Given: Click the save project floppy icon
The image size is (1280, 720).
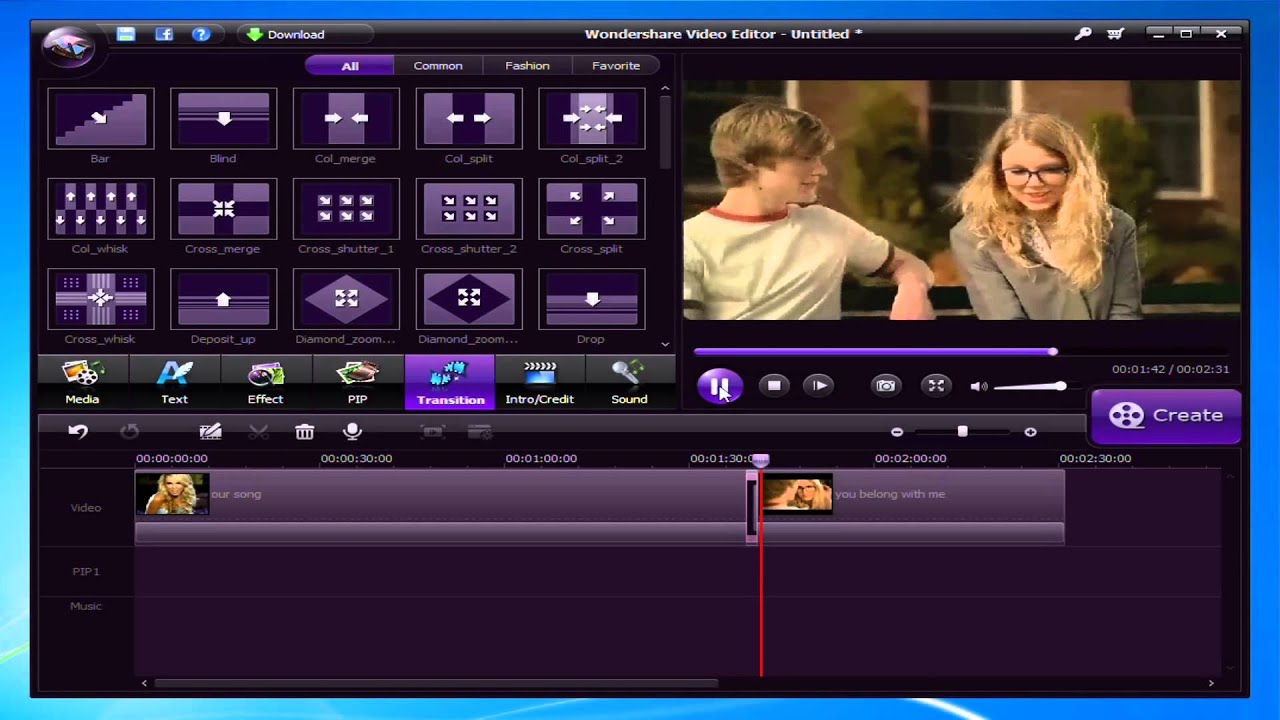Looking at the screenshot, I should tap(126, 34).
